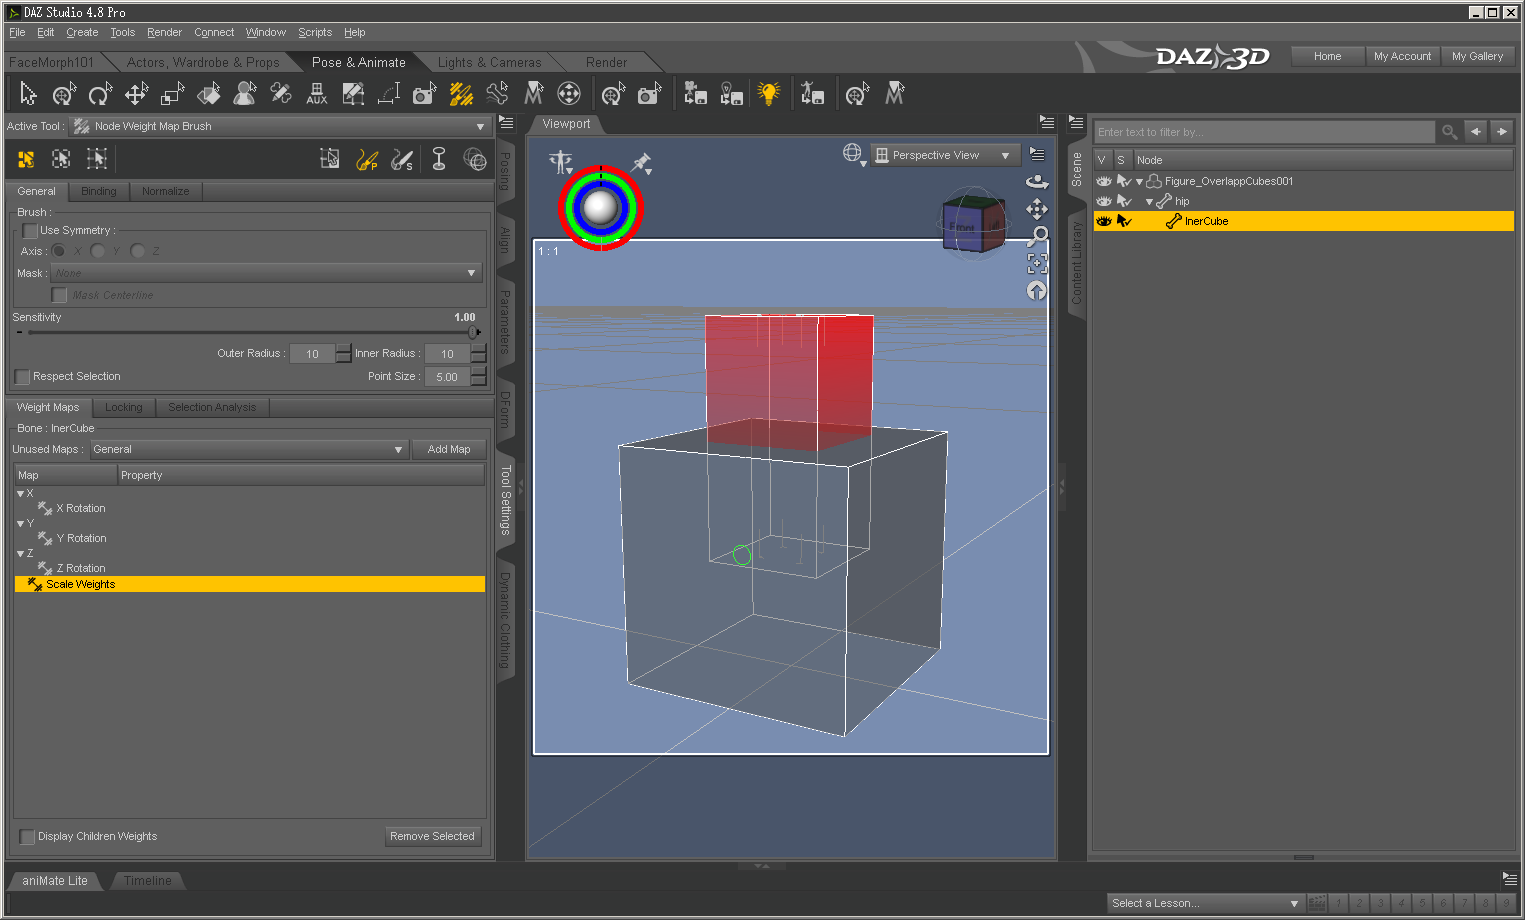Pick the Scale tool in the toolbar
Viewport: 1525px width, 920px height.
click(172, 94)
